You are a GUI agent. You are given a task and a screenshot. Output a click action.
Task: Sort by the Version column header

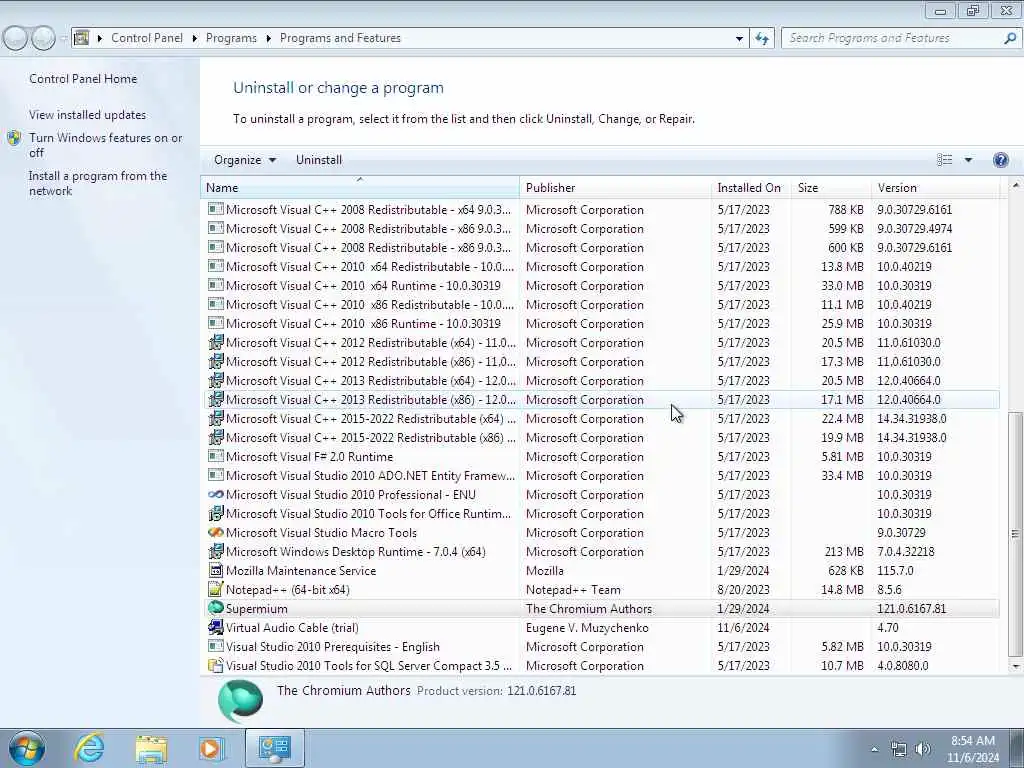[935, 187]
